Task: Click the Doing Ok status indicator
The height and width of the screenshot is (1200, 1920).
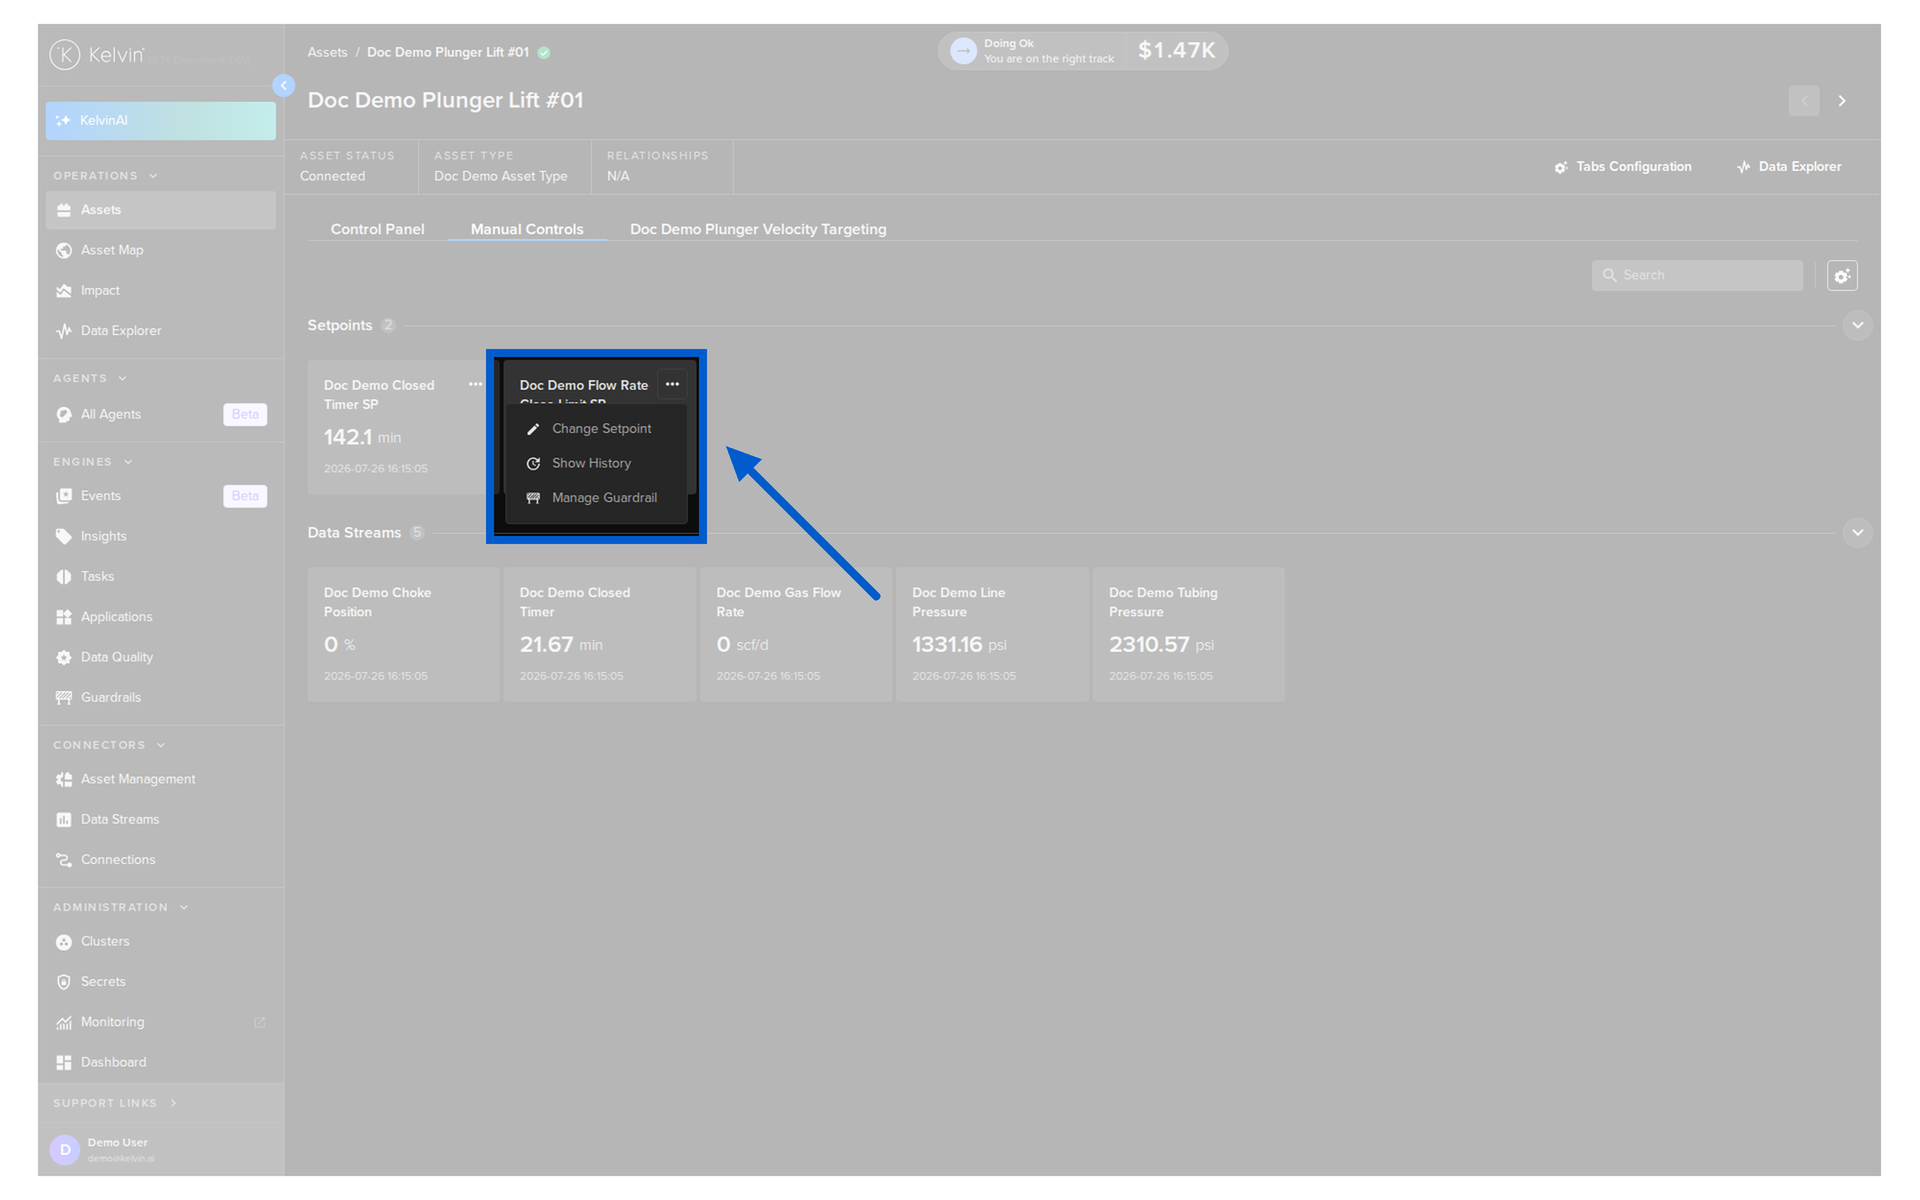Action: pyautogui.click(x=1033, y=51)
